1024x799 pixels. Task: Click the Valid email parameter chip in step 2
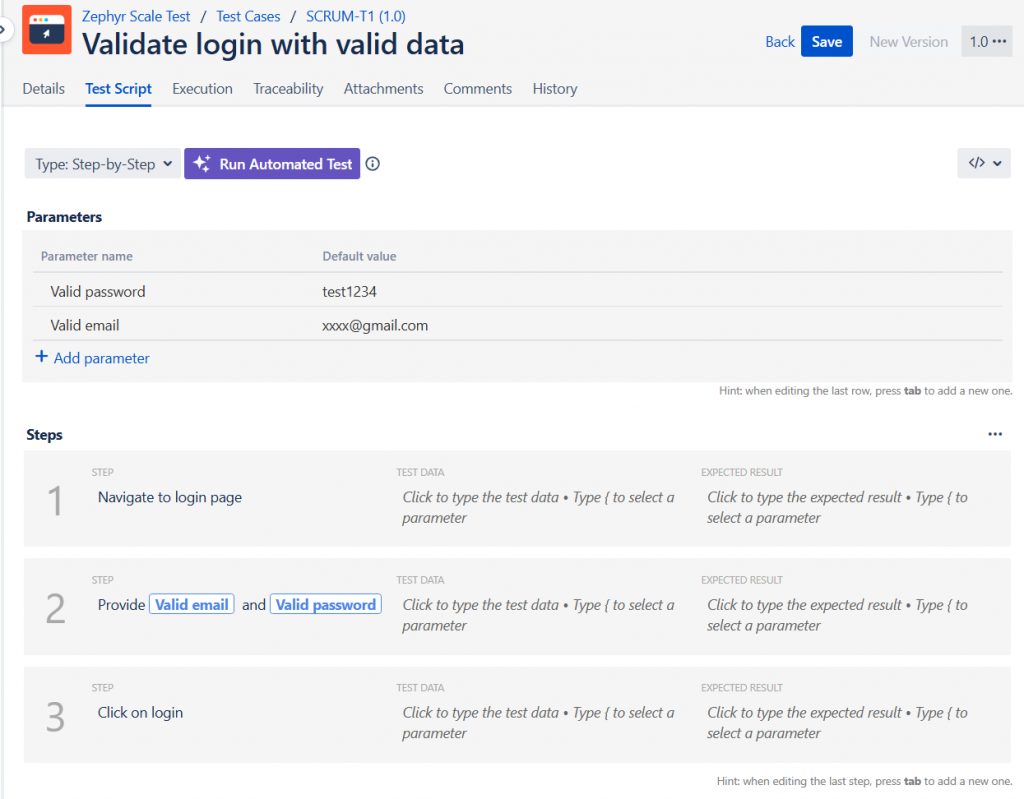pos(192,605)
